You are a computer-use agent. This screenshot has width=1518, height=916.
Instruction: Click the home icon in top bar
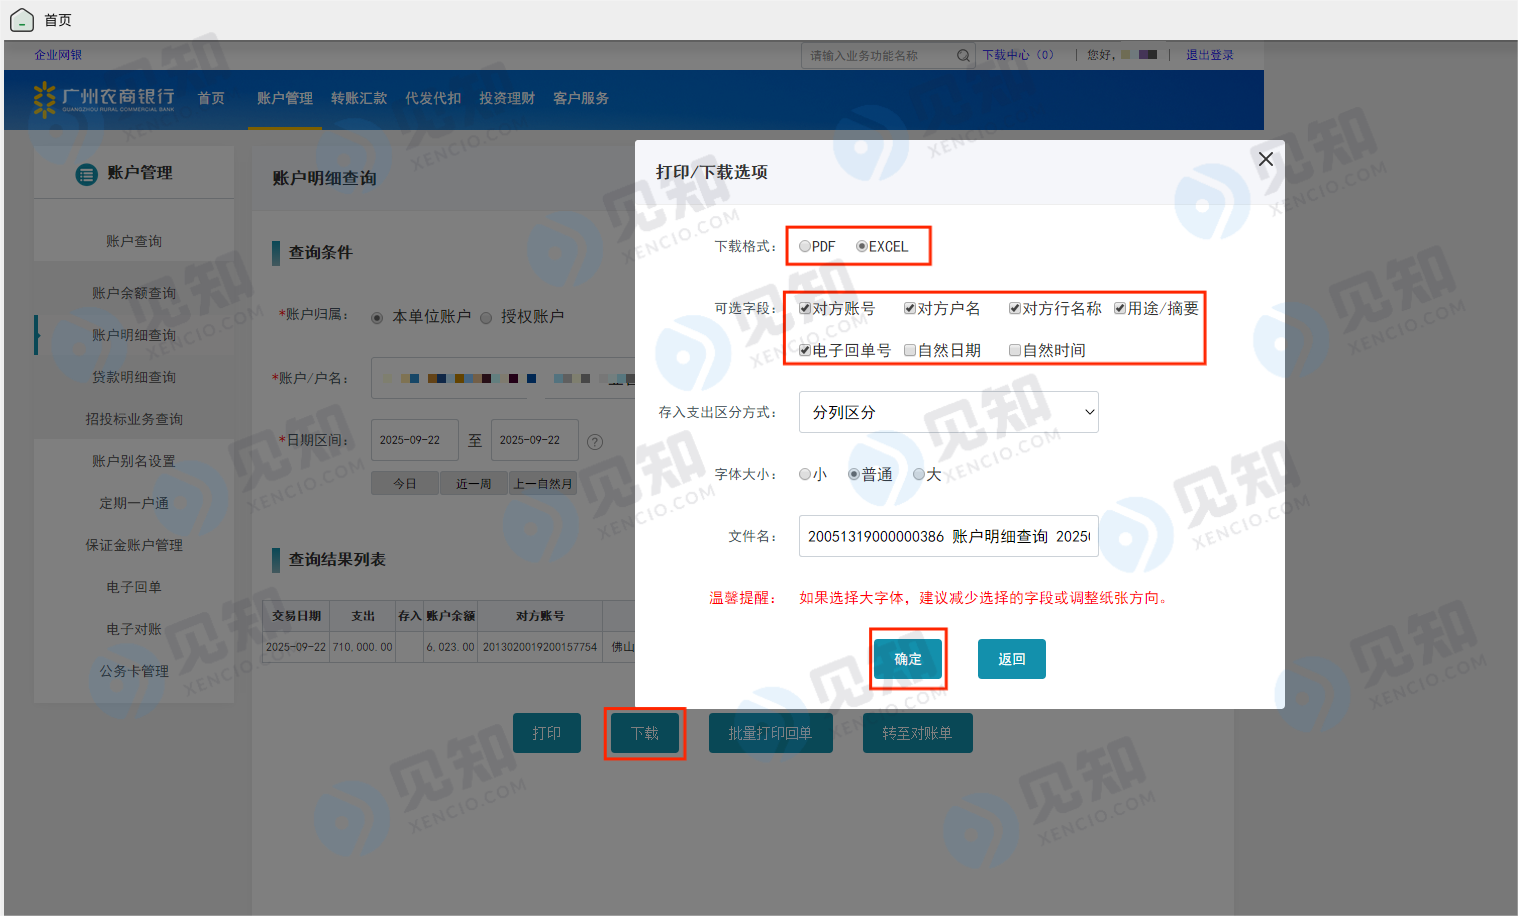point(22,20)
